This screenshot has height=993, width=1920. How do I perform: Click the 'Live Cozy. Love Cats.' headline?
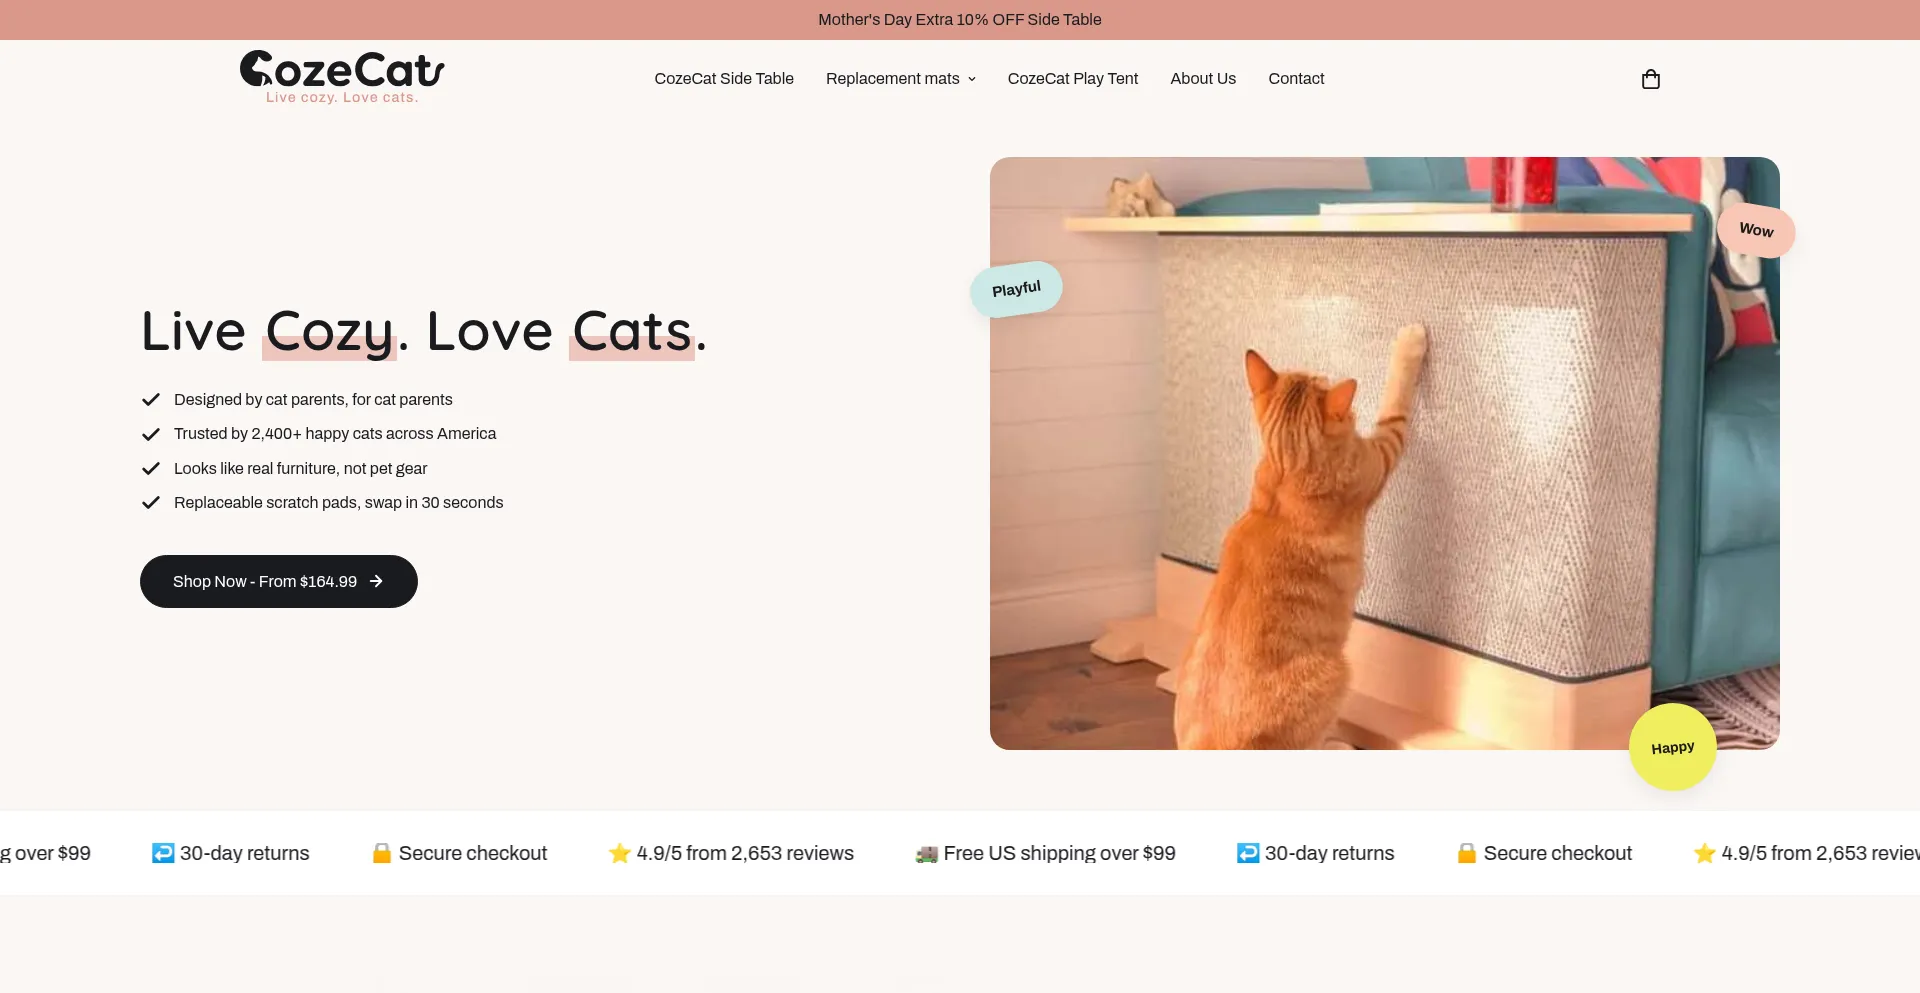(424, 331)
